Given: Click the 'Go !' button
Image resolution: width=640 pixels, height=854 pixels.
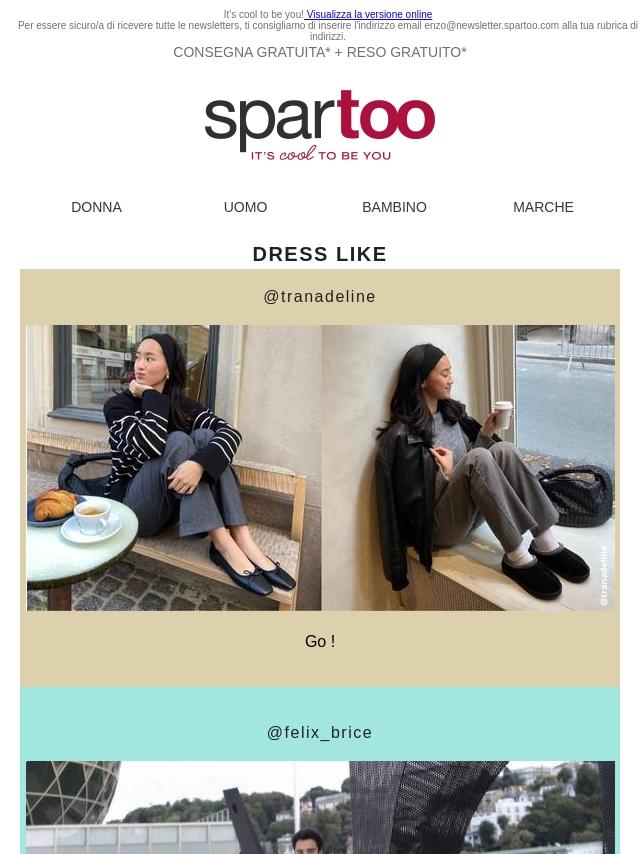Looking at the screenshot, I should (x=320, y=641).
